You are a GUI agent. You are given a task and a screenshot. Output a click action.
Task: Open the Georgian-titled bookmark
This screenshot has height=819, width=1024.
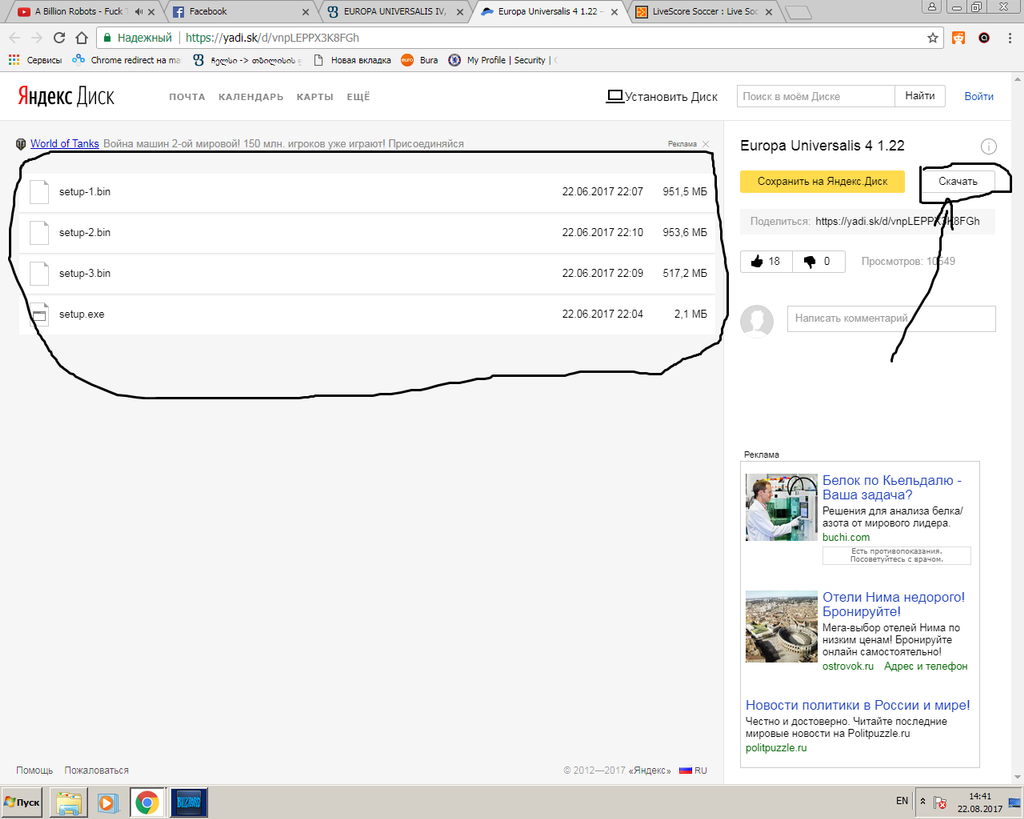tap(248, 60)
